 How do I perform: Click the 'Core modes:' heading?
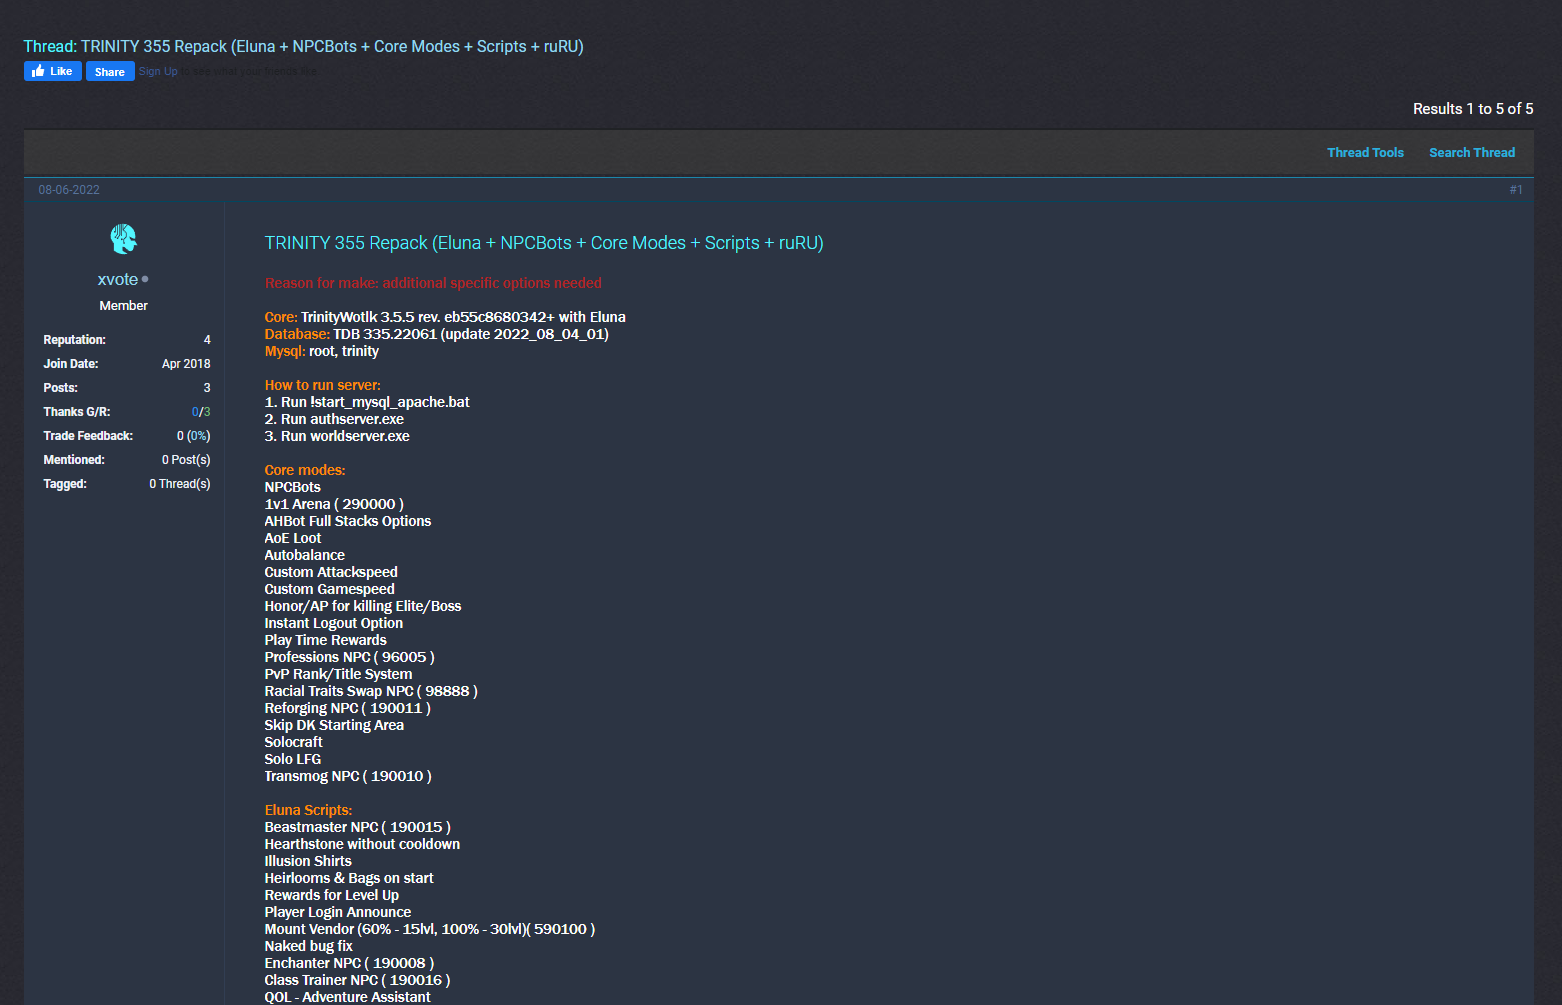pos(305,470)
